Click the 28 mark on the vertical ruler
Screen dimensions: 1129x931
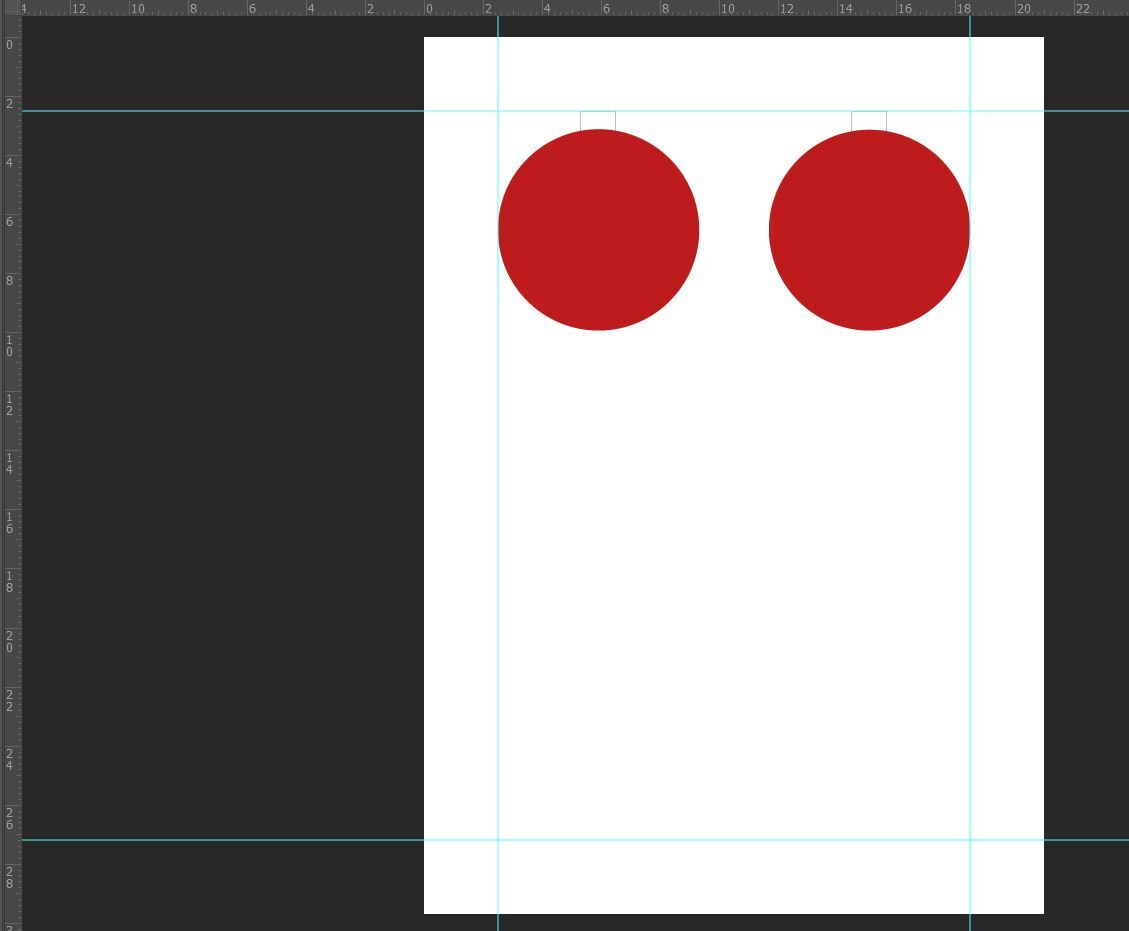[x=9, y=877]
